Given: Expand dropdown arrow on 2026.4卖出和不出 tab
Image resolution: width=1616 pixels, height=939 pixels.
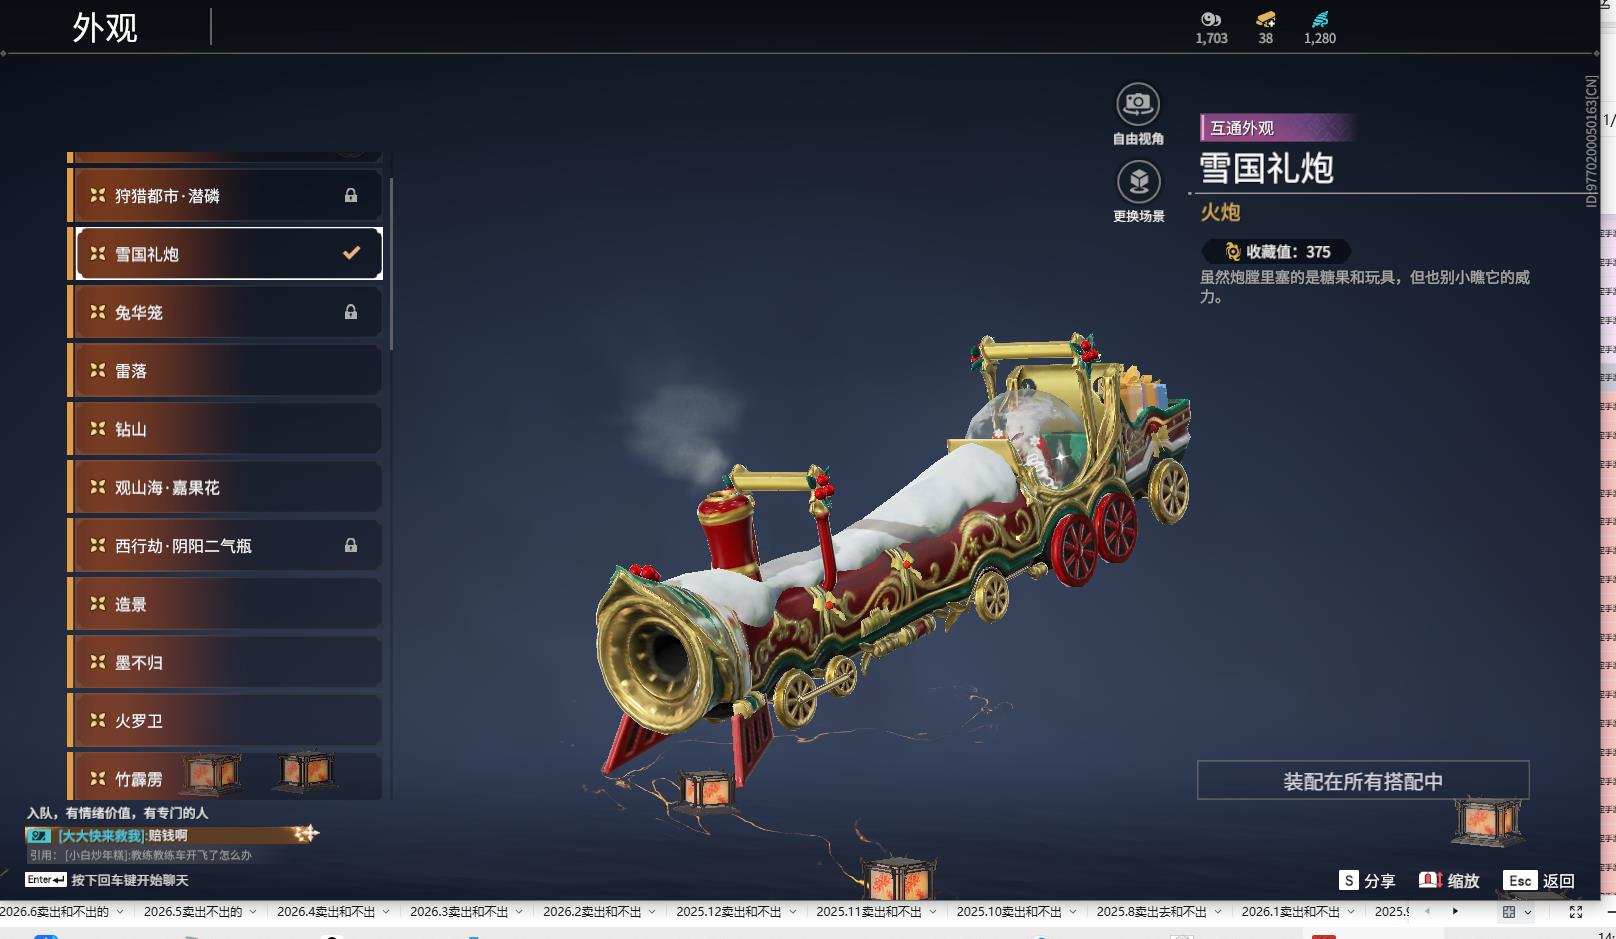Looking at the screenshot, I should point(386,912).
